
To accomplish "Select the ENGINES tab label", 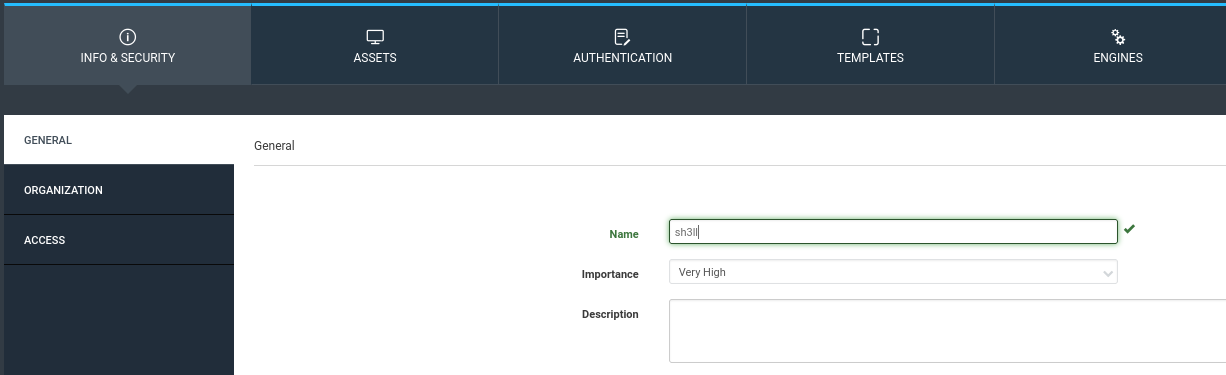I will (1118, 58).
